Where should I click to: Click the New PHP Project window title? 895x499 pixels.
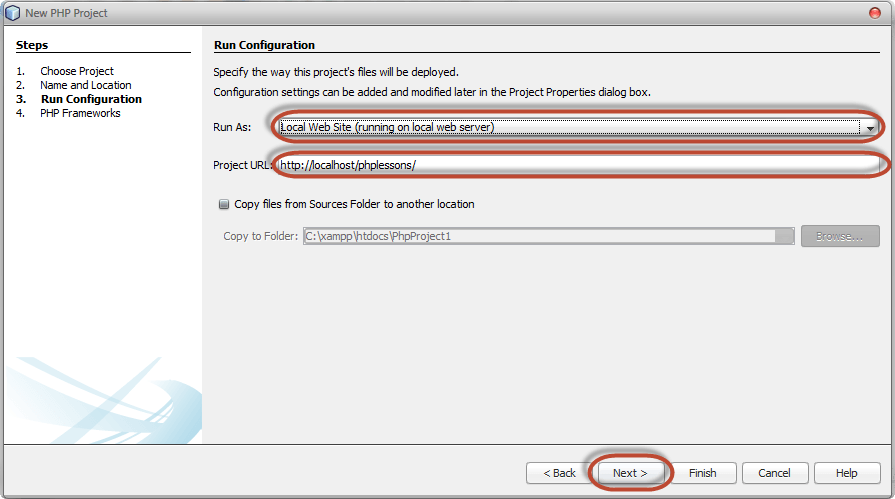point(66,13)
